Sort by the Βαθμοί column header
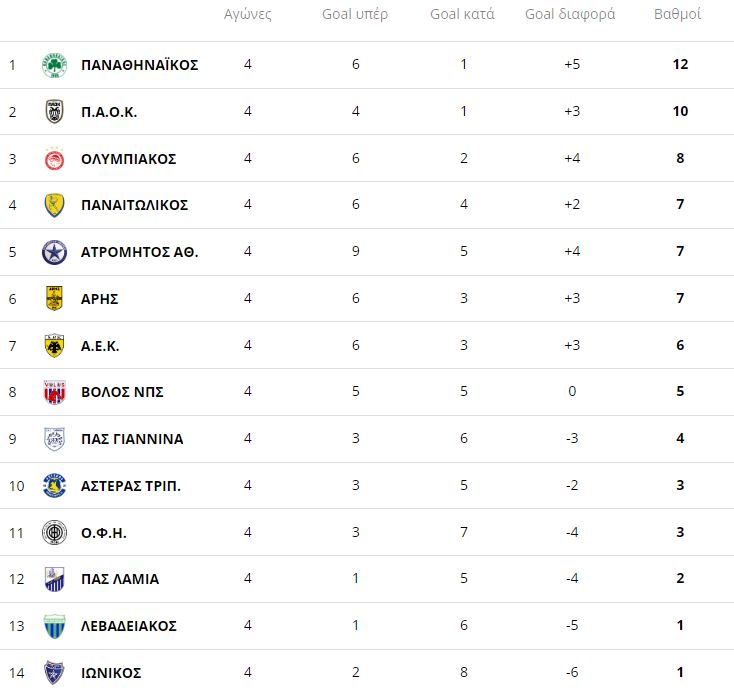Image resolution: width=734 pixels, height=694 pixels. coord(677,15)
